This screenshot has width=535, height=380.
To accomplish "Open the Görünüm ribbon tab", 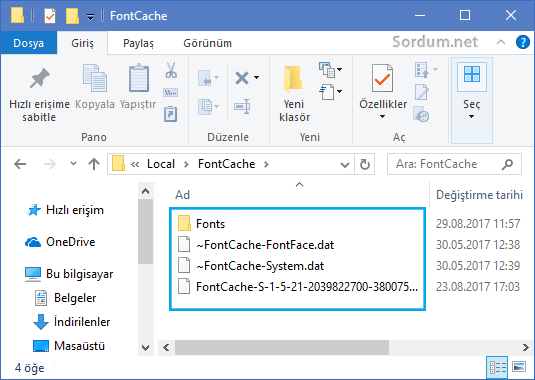I will click(x=207, y=43).
